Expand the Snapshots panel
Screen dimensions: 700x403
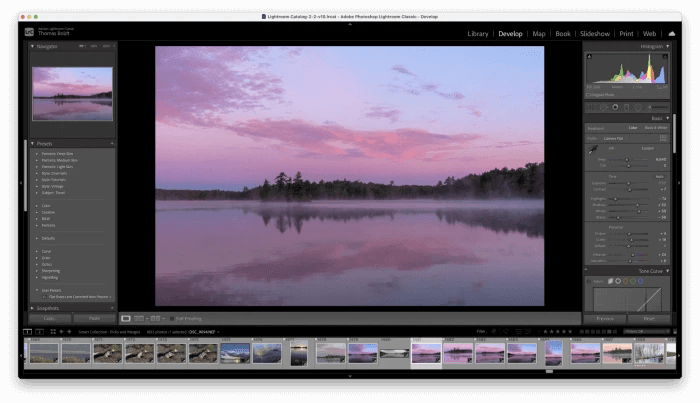click(32, 308)
